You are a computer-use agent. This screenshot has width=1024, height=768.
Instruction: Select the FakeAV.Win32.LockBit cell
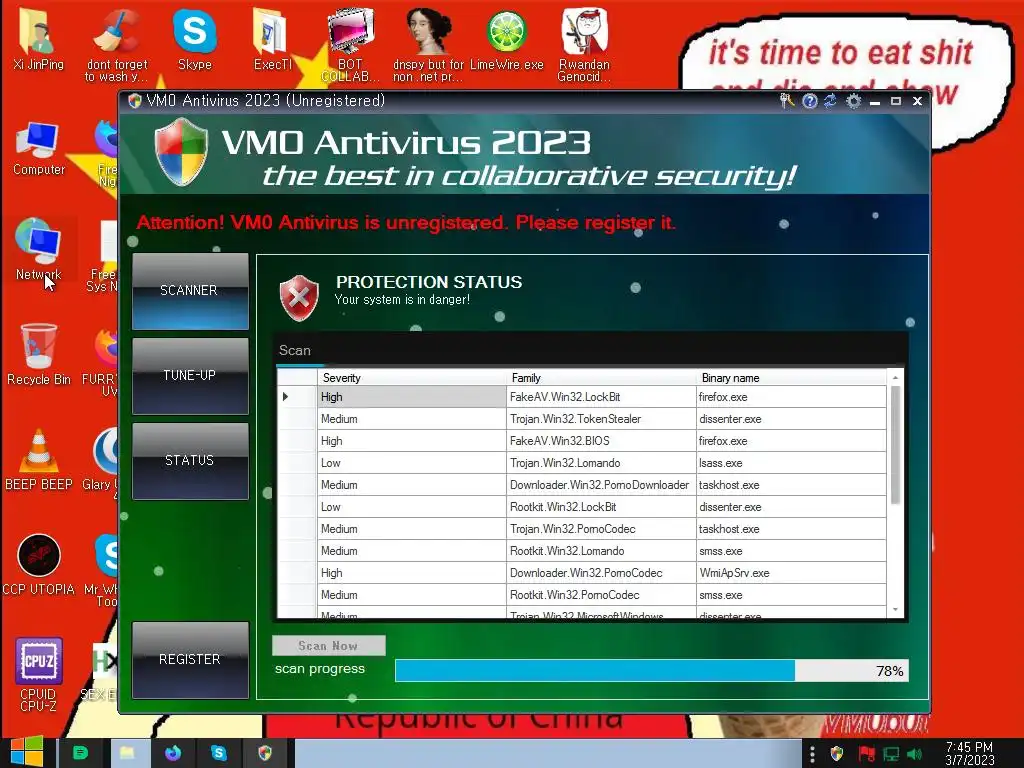point(601,397)
